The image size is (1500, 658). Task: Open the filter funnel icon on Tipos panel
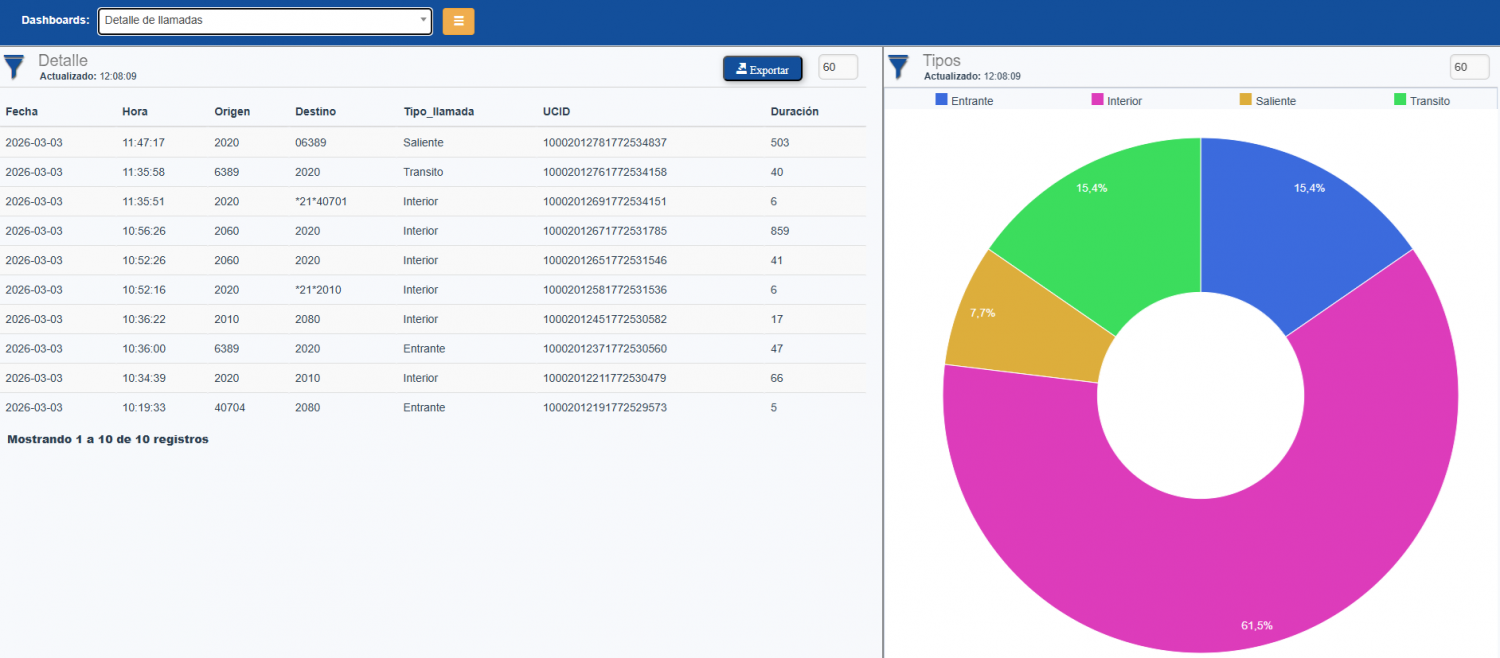897,66
